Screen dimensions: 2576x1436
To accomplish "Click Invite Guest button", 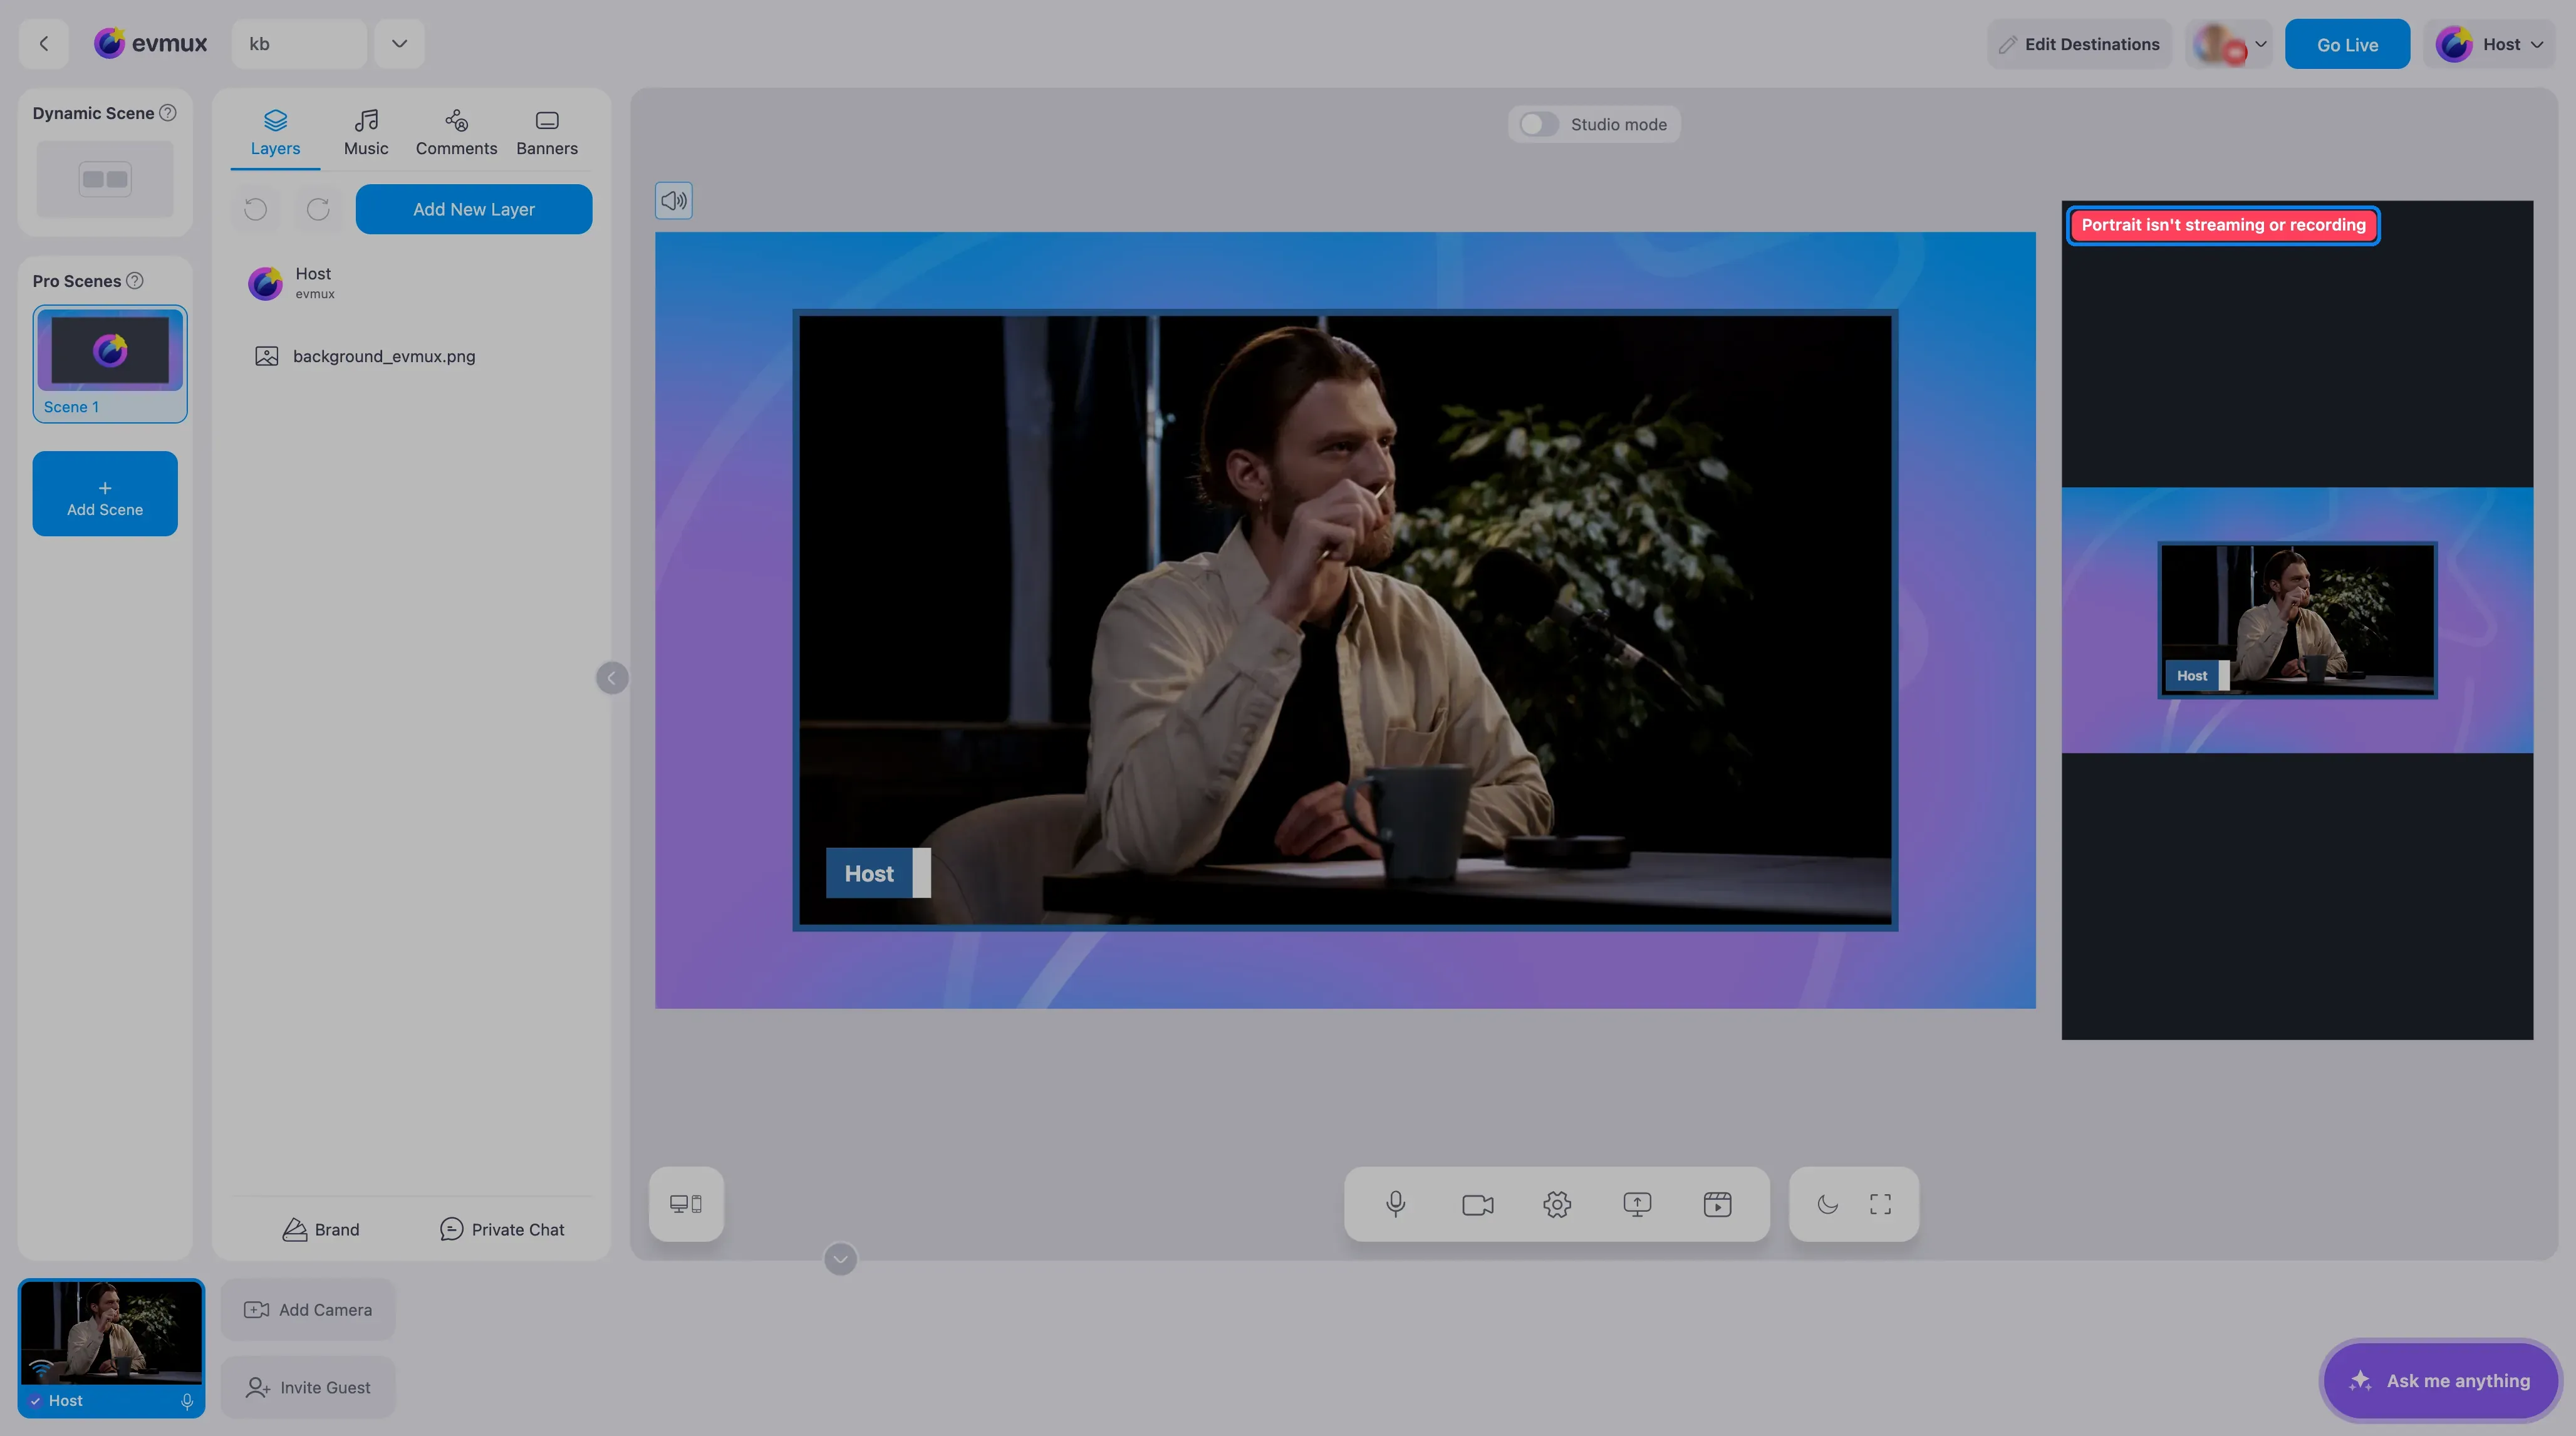I will pos(308,1388).
